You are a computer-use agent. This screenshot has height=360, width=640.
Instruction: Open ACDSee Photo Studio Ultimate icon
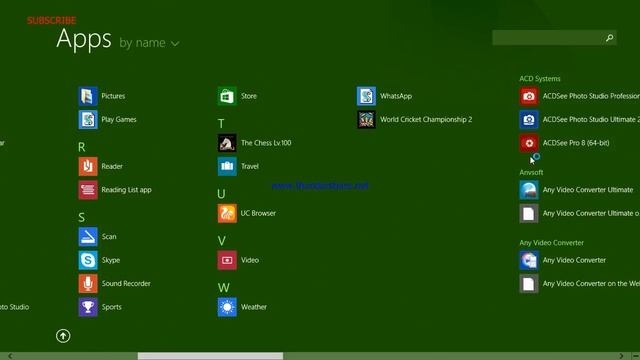point(529,120)
